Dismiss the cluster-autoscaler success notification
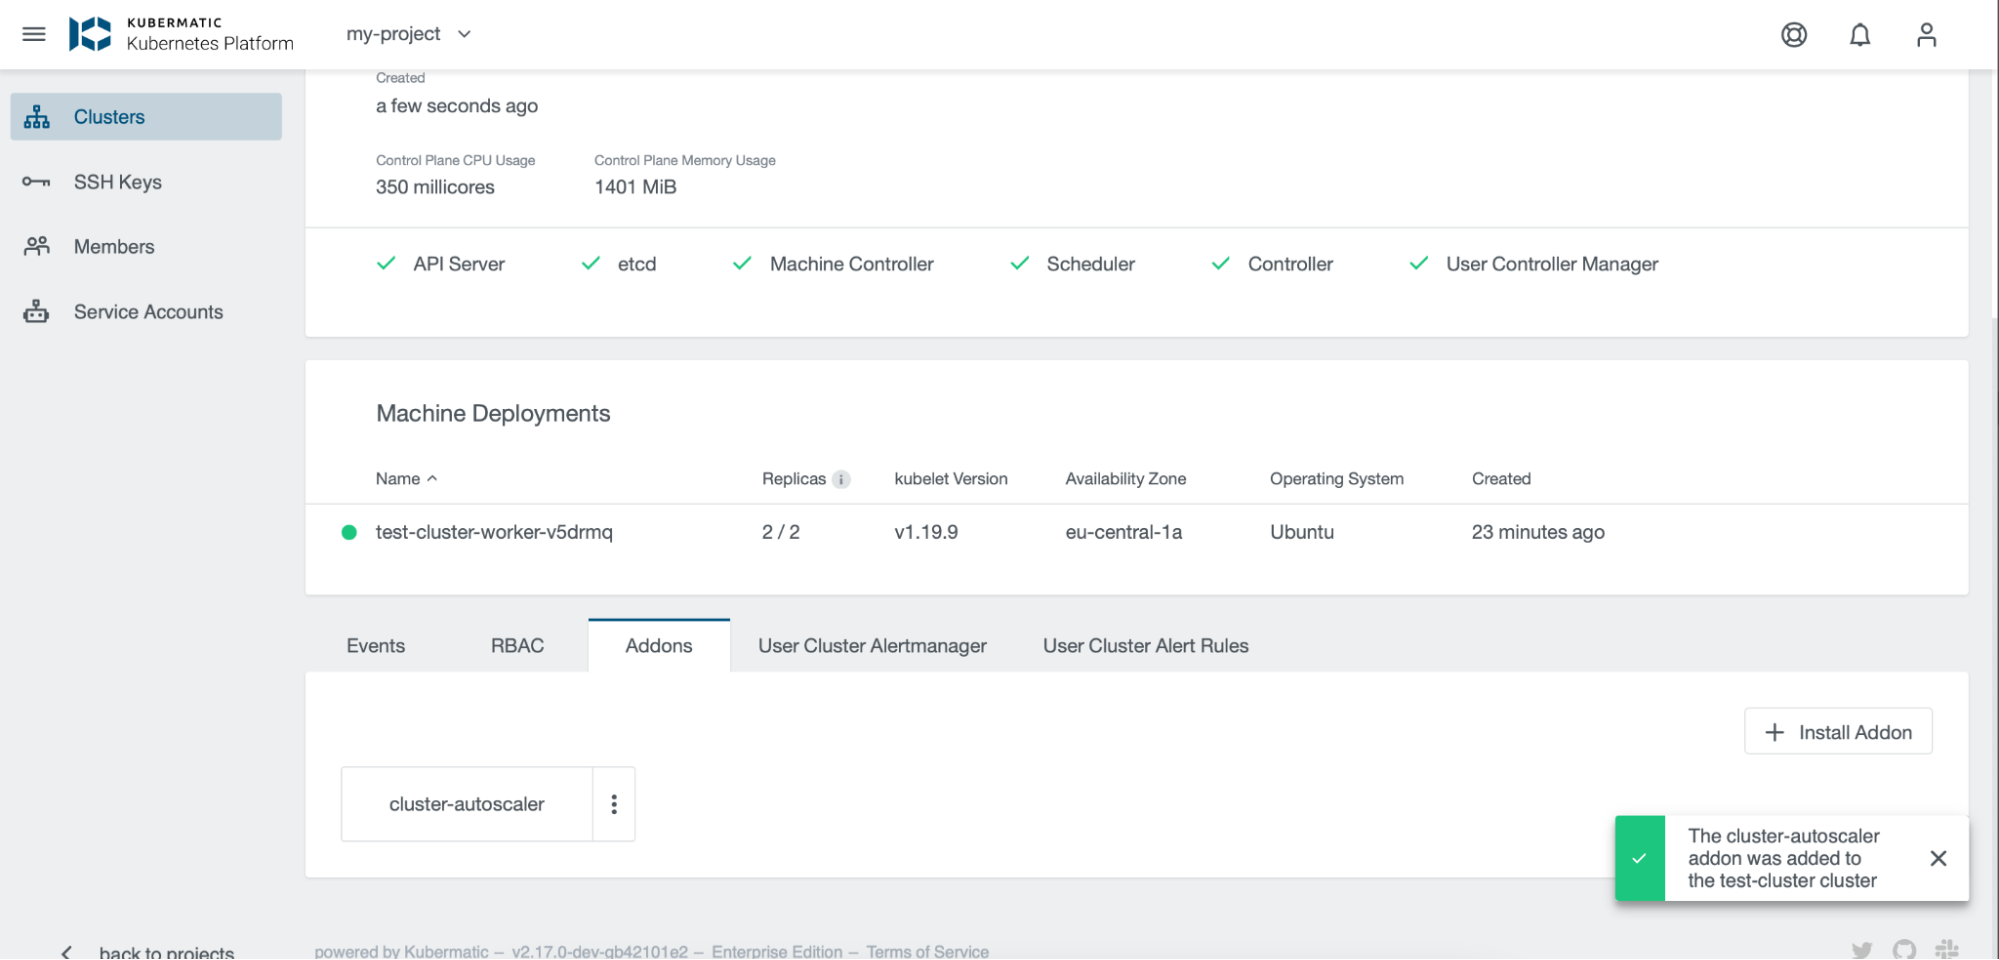Image resolution: width=1999 pixels, height=960 pixels. click(1937, 857)
